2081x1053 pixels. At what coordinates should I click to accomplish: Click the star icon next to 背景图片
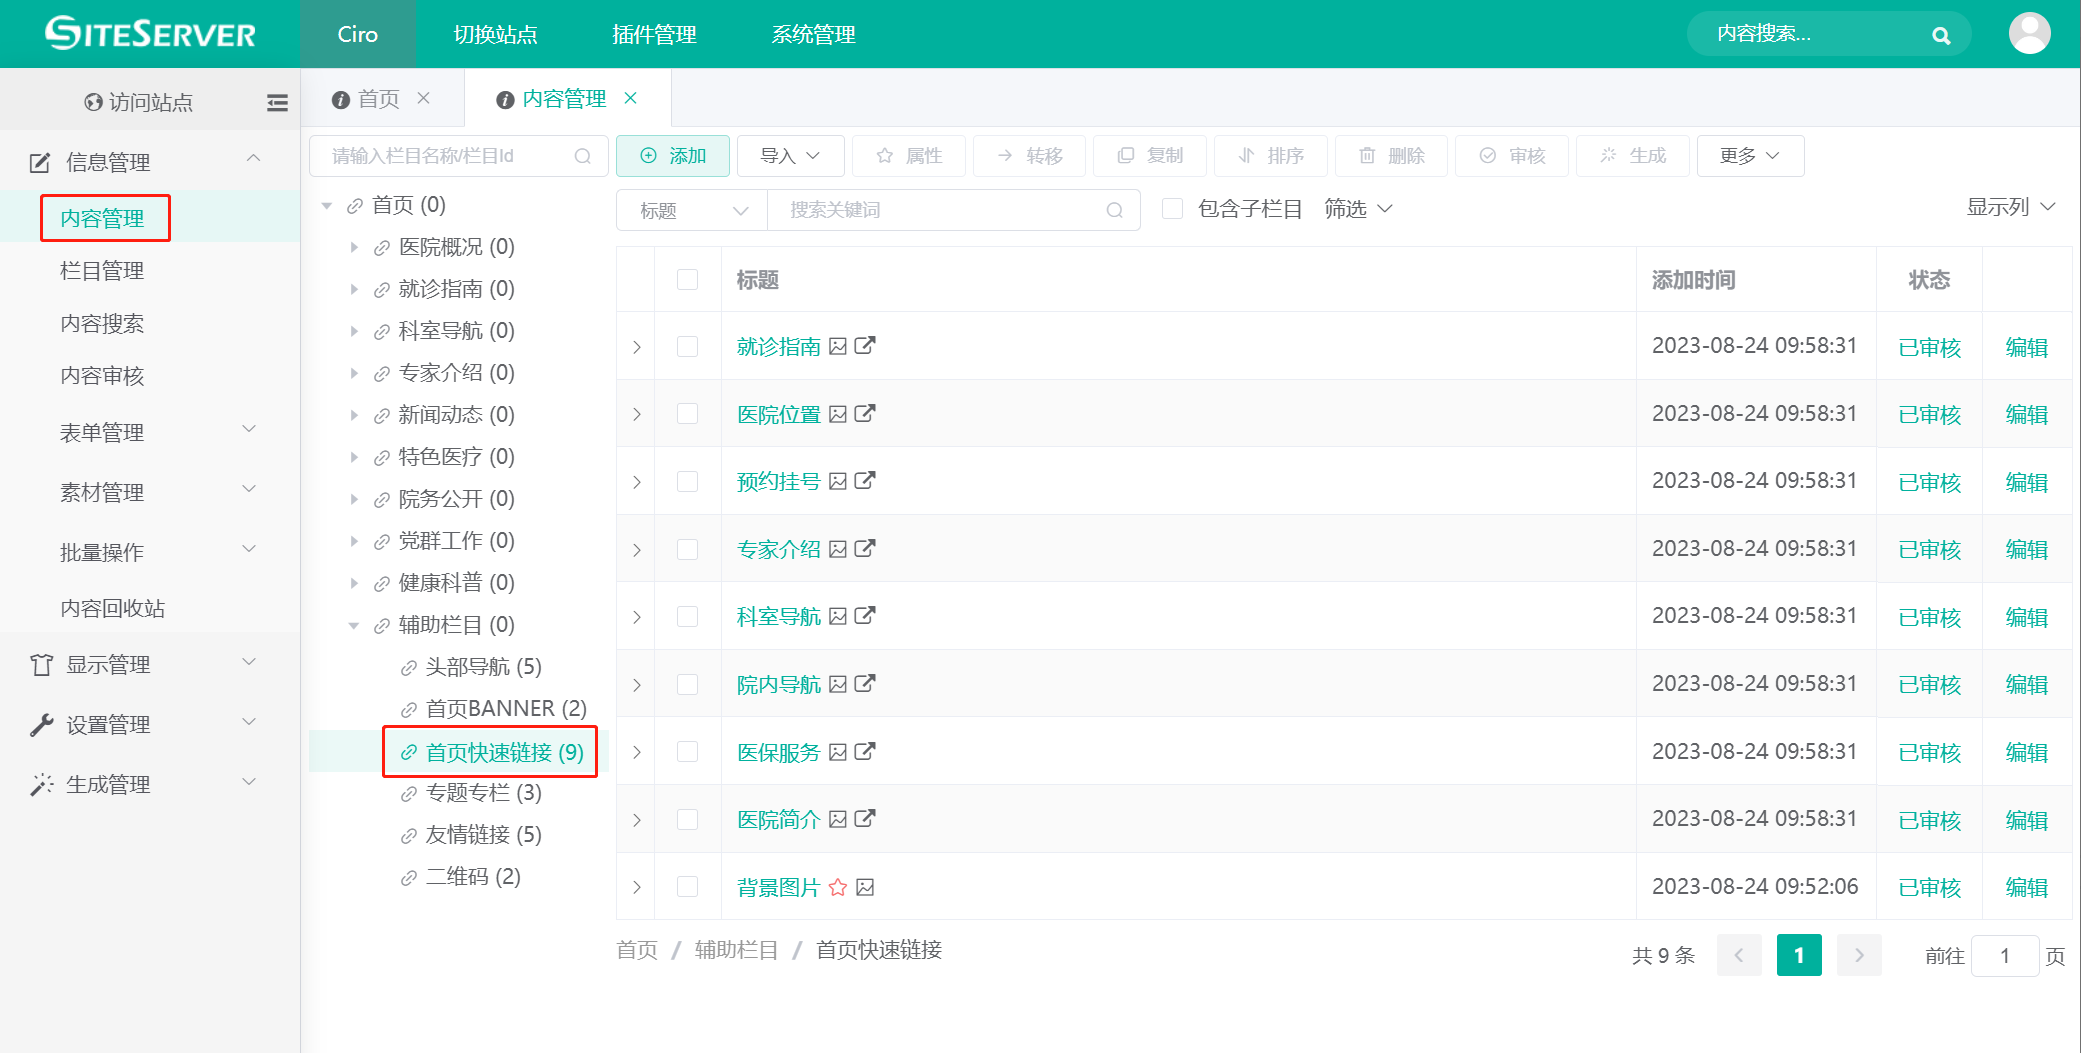pos(838,887)
